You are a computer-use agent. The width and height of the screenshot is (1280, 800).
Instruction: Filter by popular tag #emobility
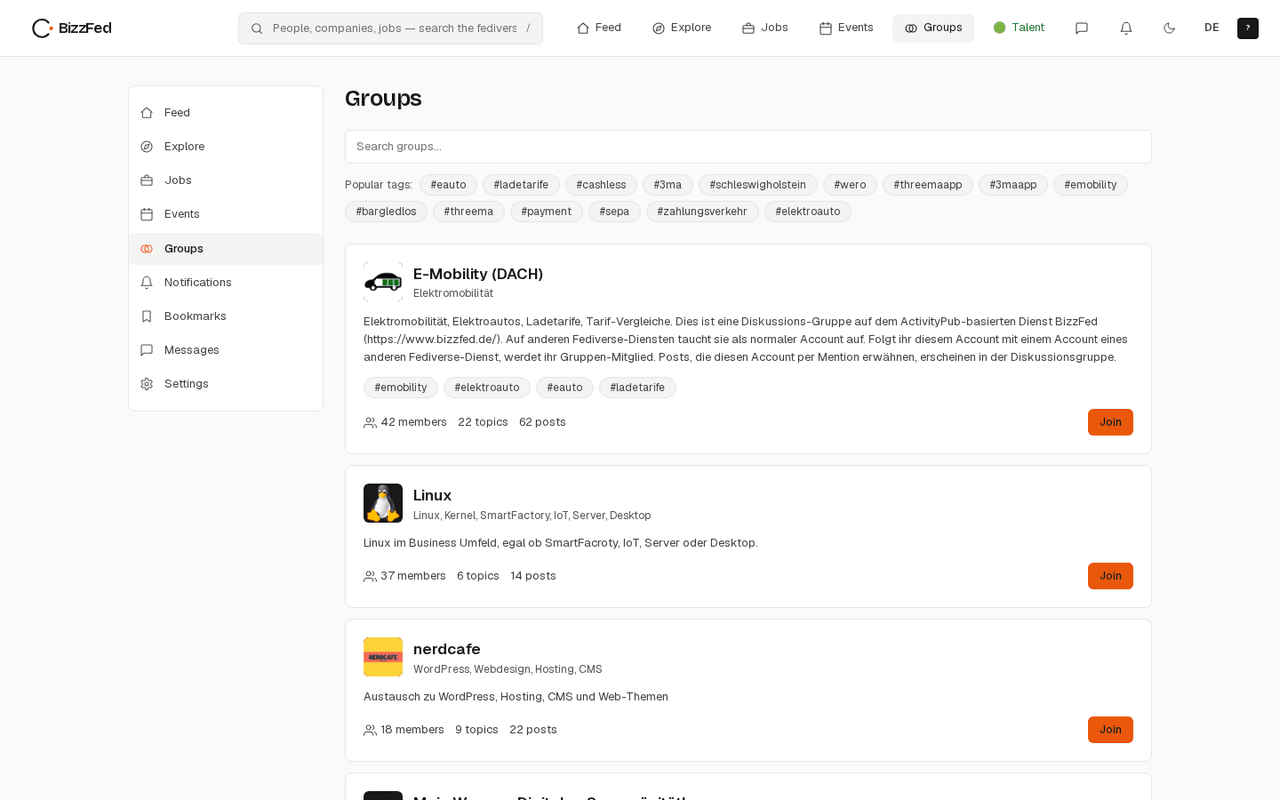tap(1090, 185)
